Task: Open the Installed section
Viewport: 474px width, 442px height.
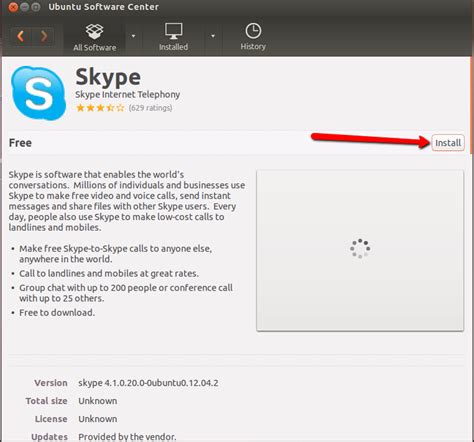Action: coord(173,37)
